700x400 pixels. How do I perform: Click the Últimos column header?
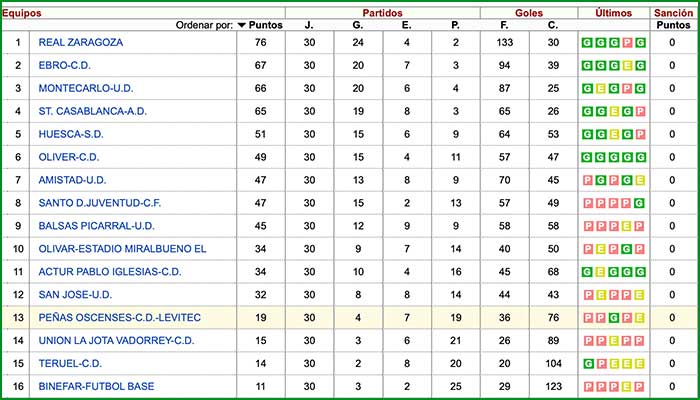(612, 12)
